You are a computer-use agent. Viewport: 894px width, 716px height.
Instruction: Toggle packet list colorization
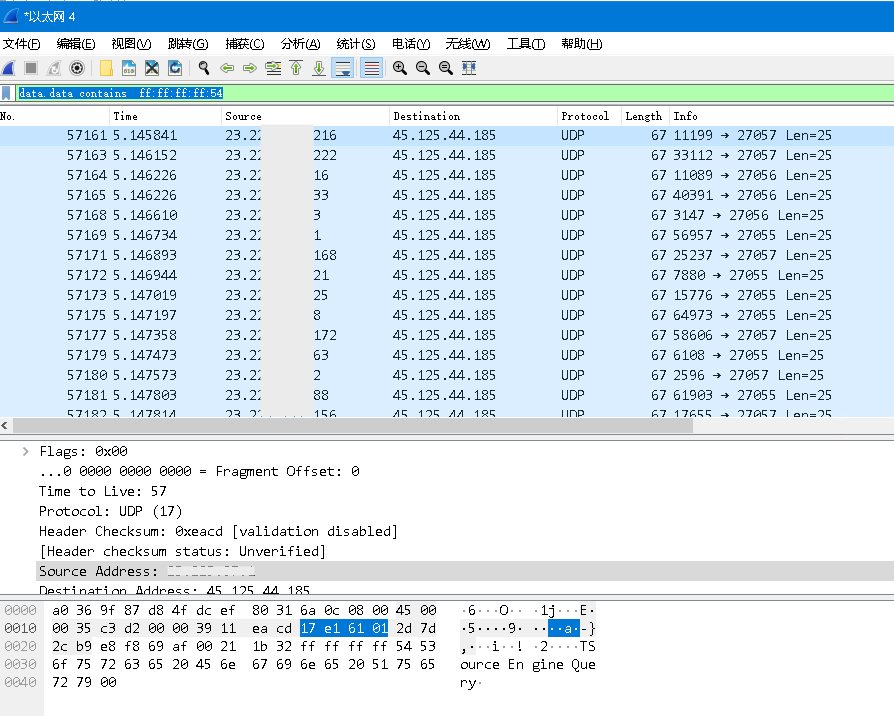[371, 68]
